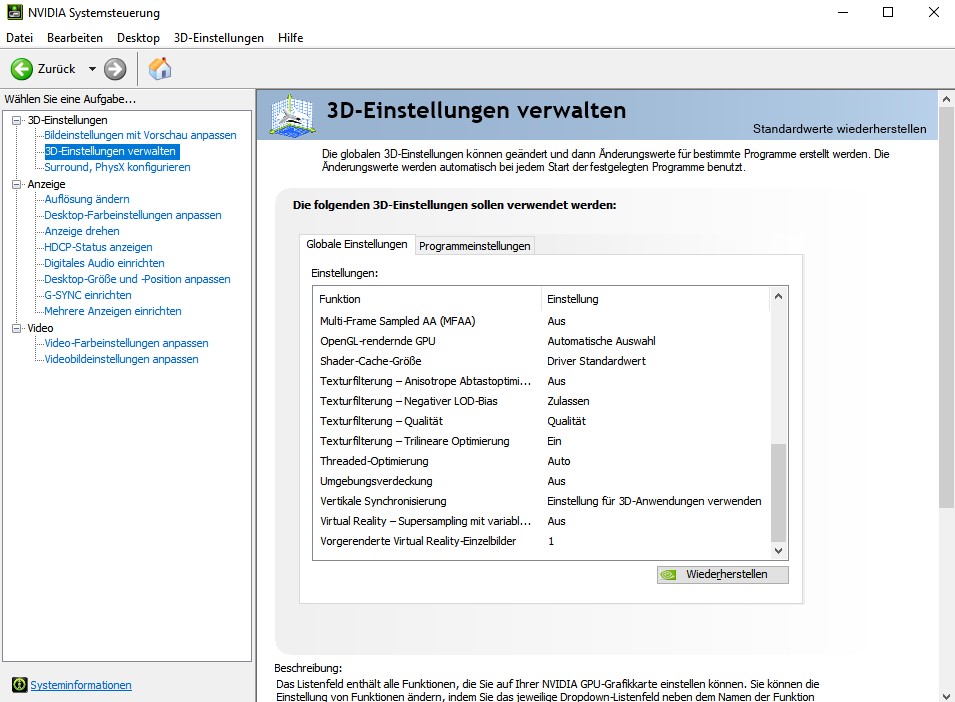
Task: Click the settings list scrollbar thumb
Action: coord(778,493)
